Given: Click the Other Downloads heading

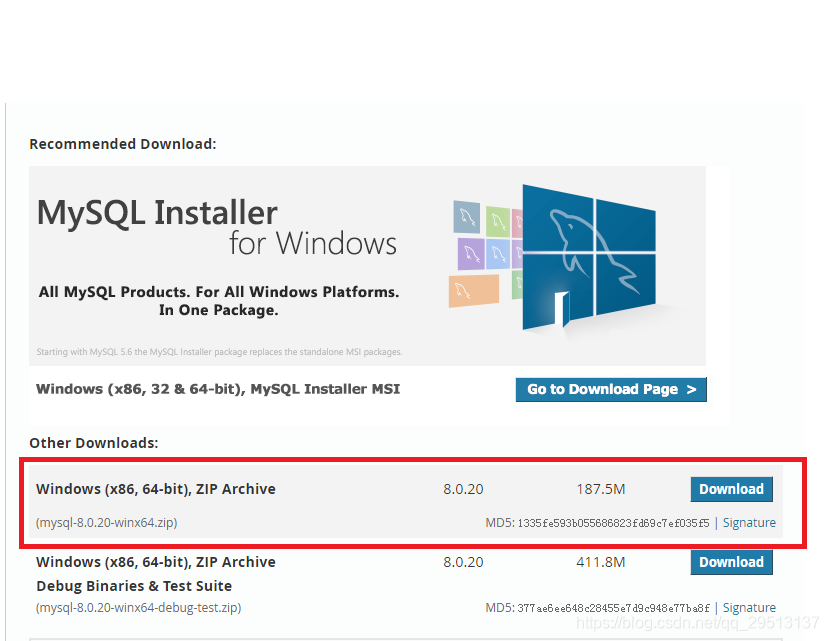Looking at the screenshot, I should [x=94, y=443].
